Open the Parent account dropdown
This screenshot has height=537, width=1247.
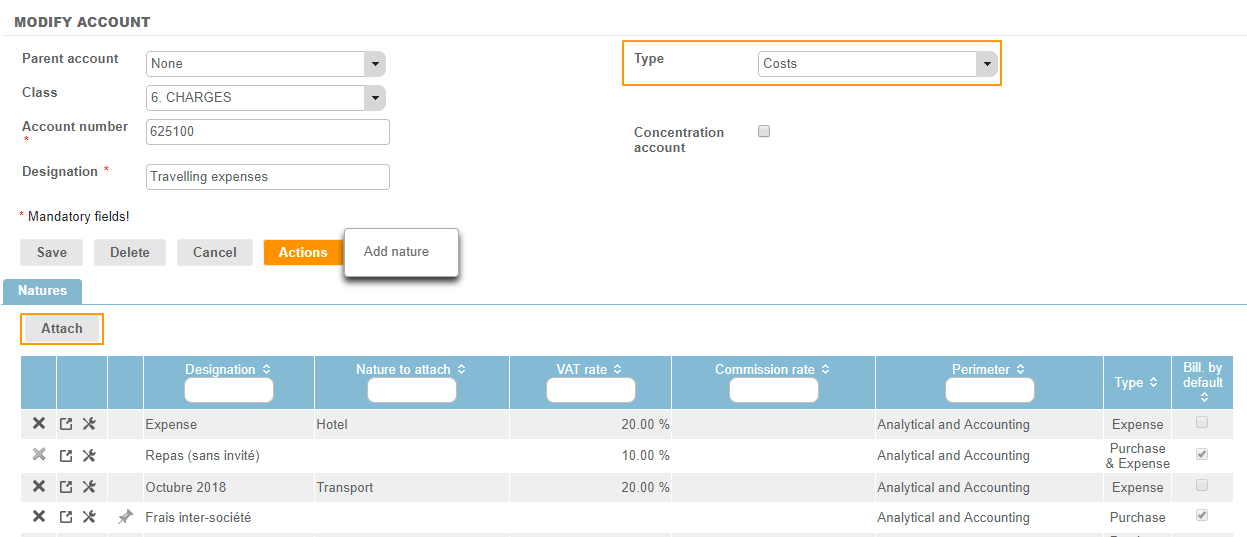coord(375,64)
